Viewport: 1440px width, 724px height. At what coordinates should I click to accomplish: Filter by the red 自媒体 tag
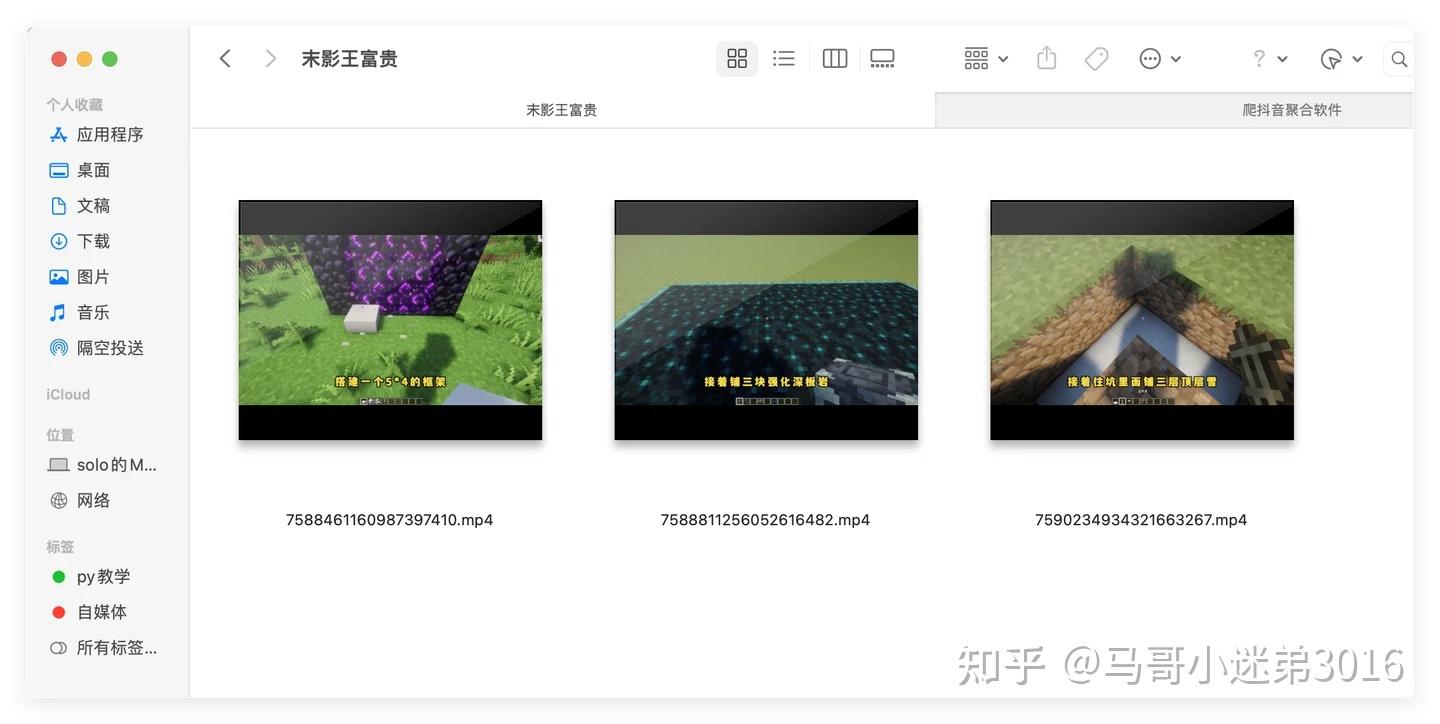coord(103,612)
